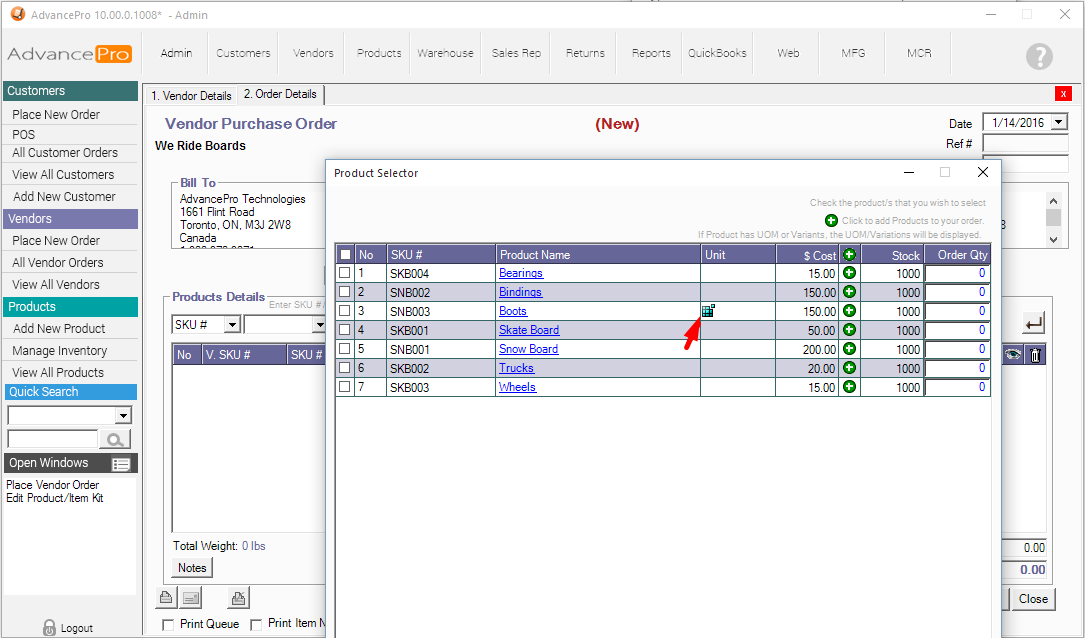Image resolution: width=1085 pixels, height=638 pixels.
Task: Open the Boots variants grid icon
Action: click(x=708, y=311)
